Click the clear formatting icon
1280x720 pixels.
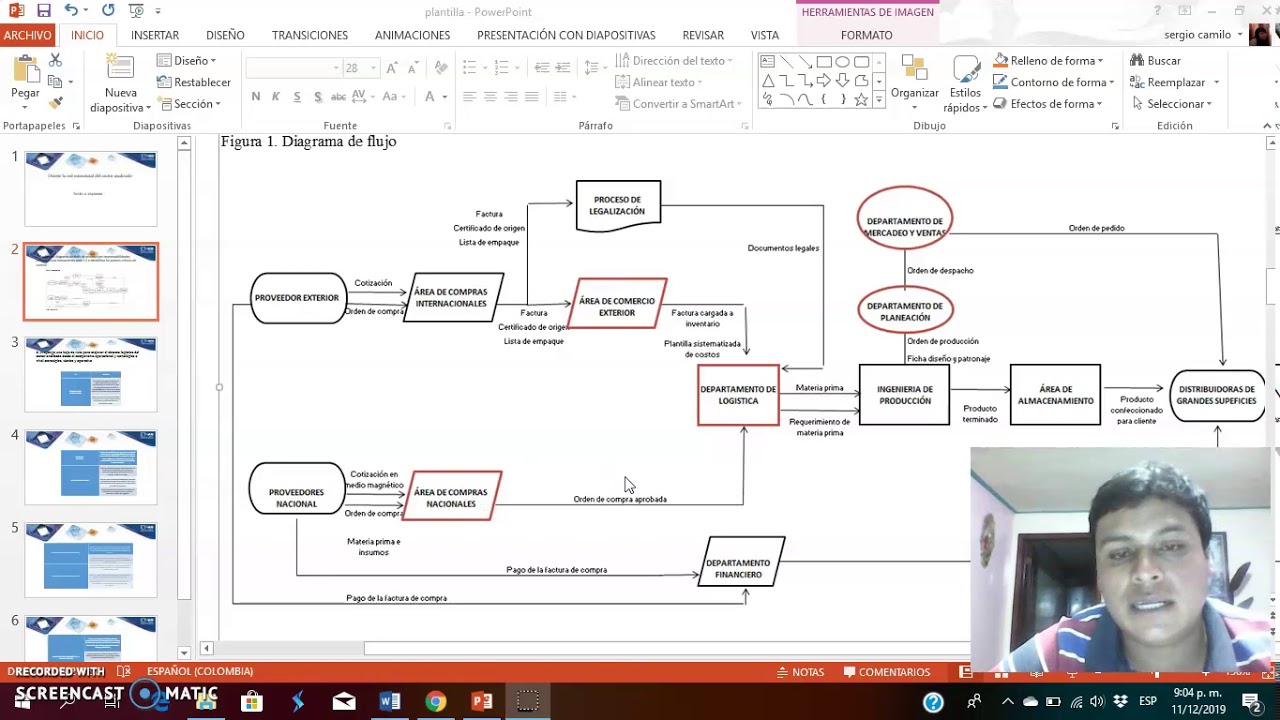(x=441, y=68)
